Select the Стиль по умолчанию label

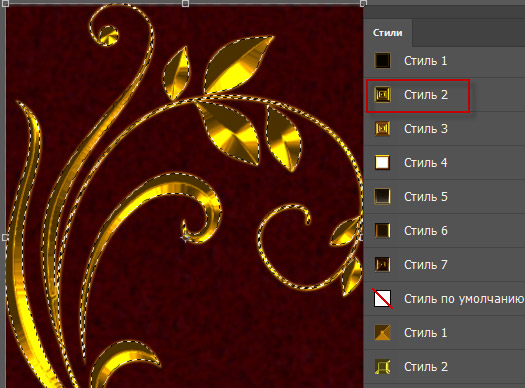click(x=464, y=299)
